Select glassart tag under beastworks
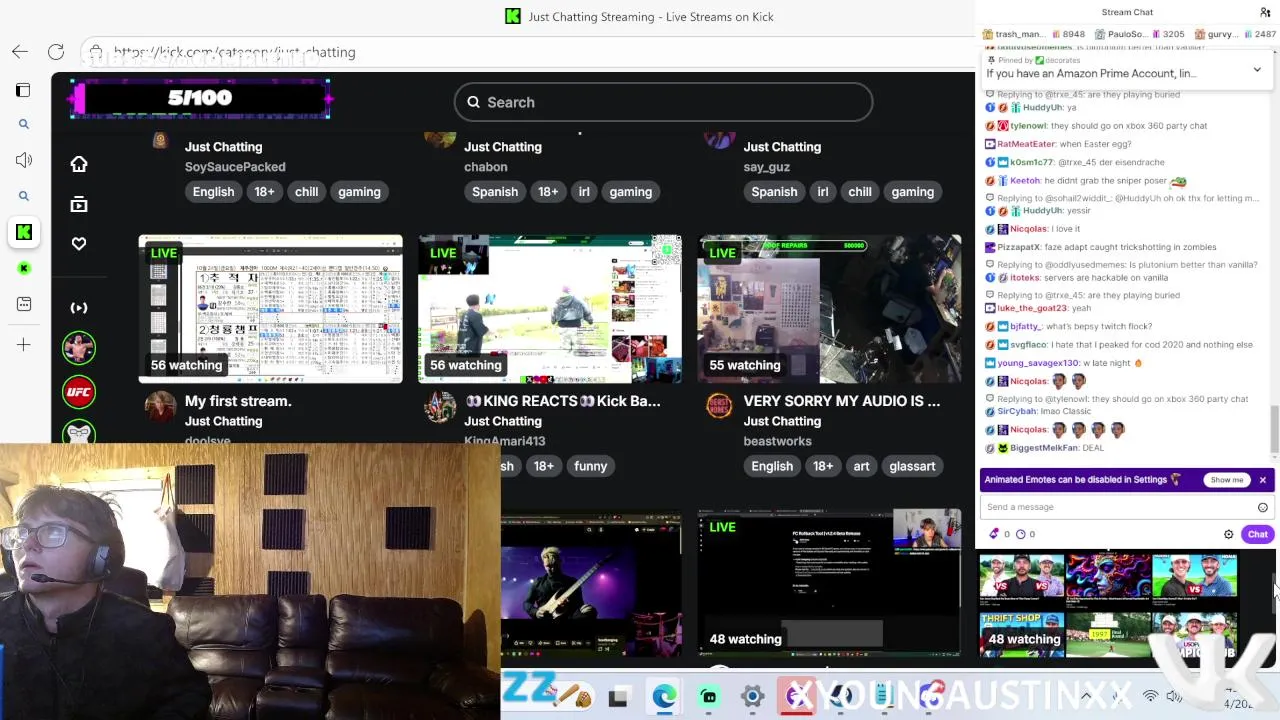Screen dimensions: 1280x720 [x=912, y=466]
